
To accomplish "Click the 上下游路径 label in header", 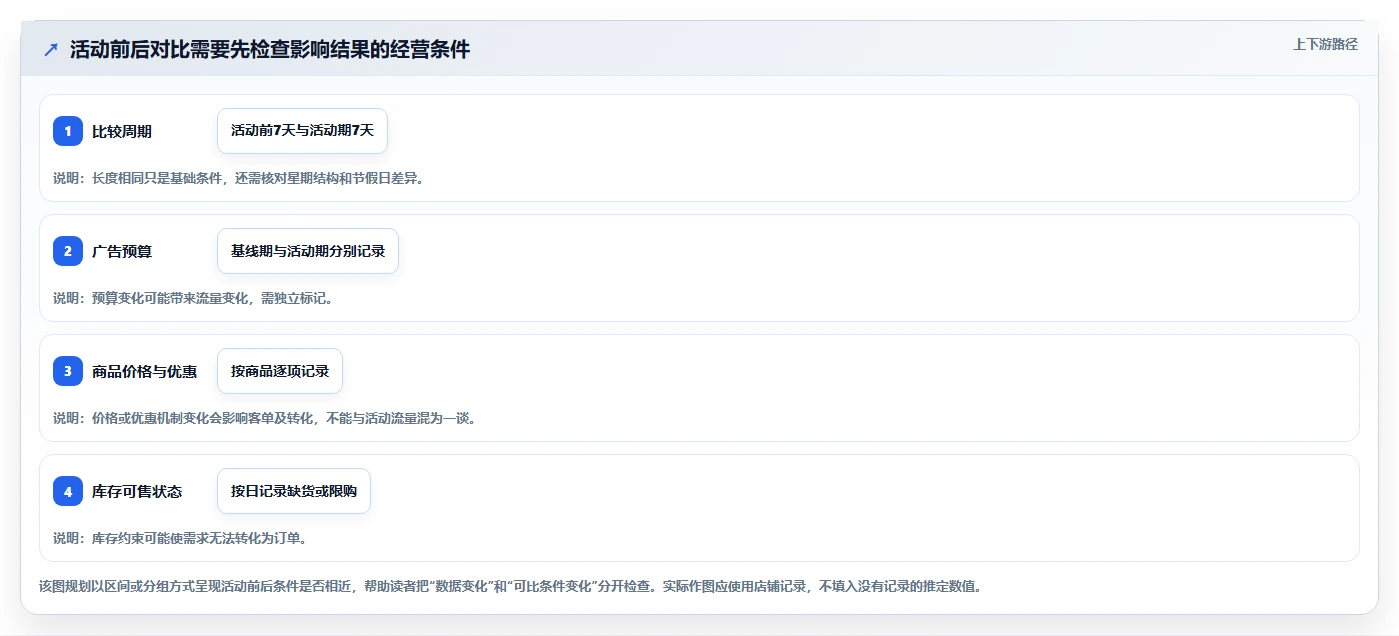I will point(1325,44).
